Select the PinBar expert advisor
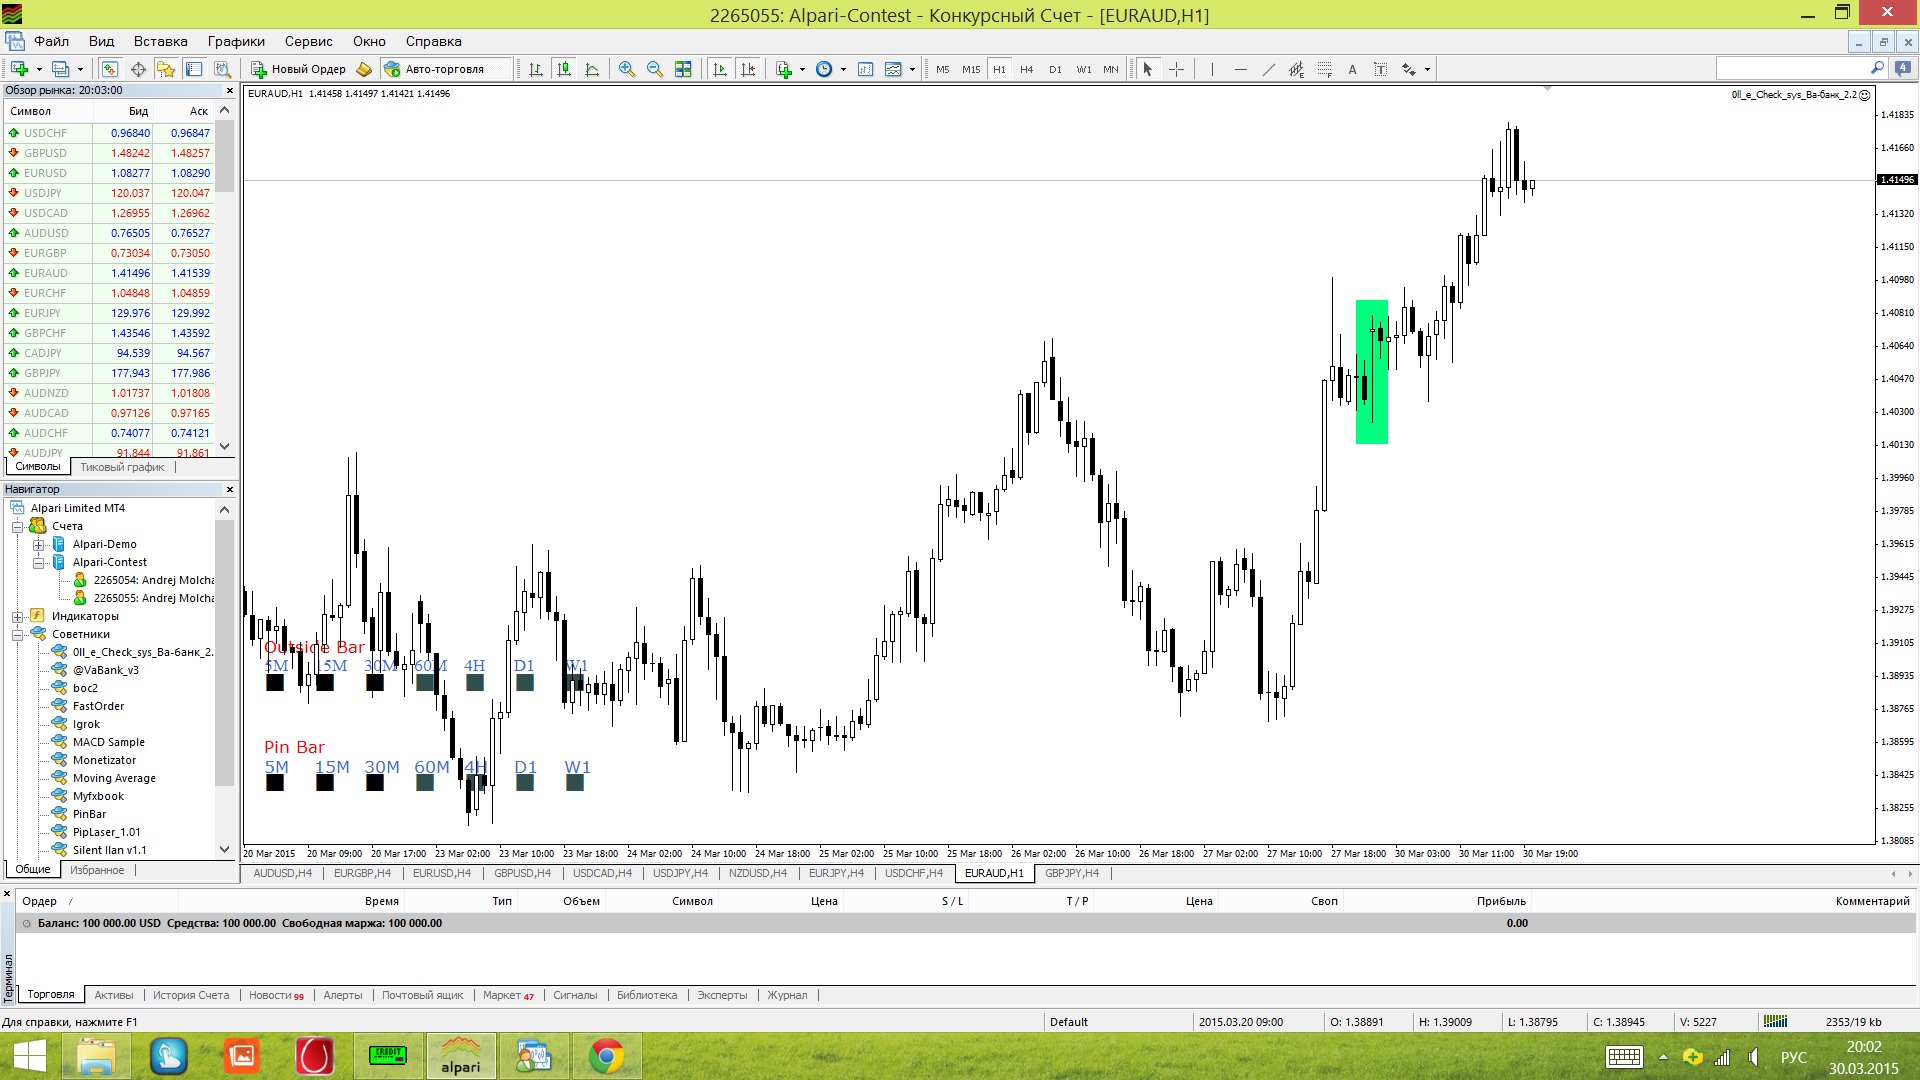The image size is (1920, 1080). (89, 814)
